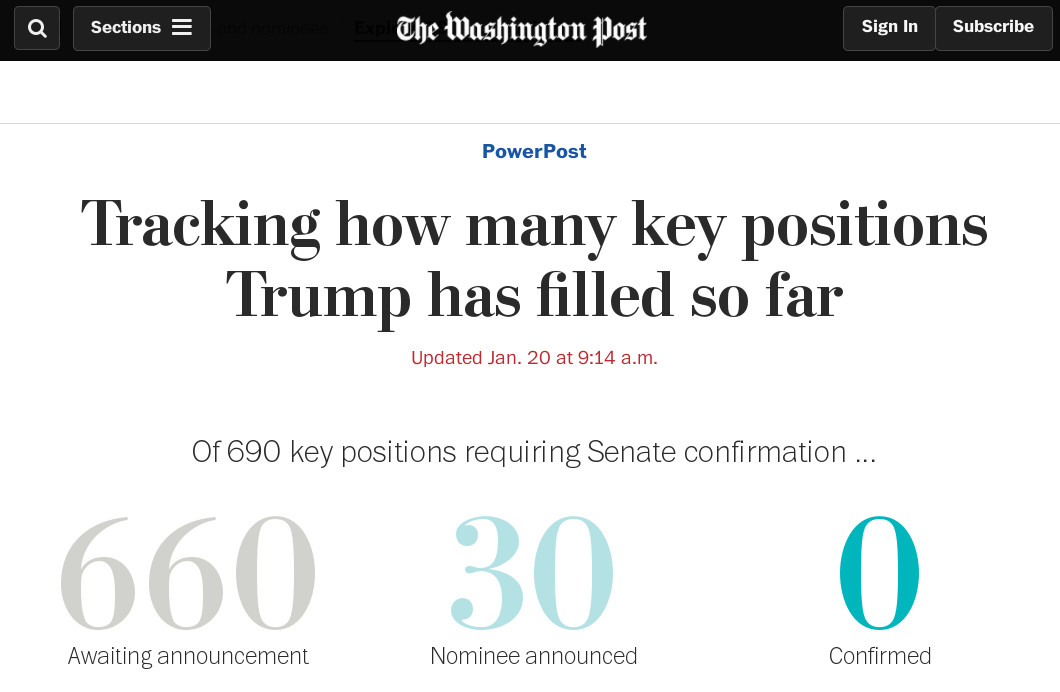
Task: Select the 'Nominee announced' label
Action: point(533,656)
